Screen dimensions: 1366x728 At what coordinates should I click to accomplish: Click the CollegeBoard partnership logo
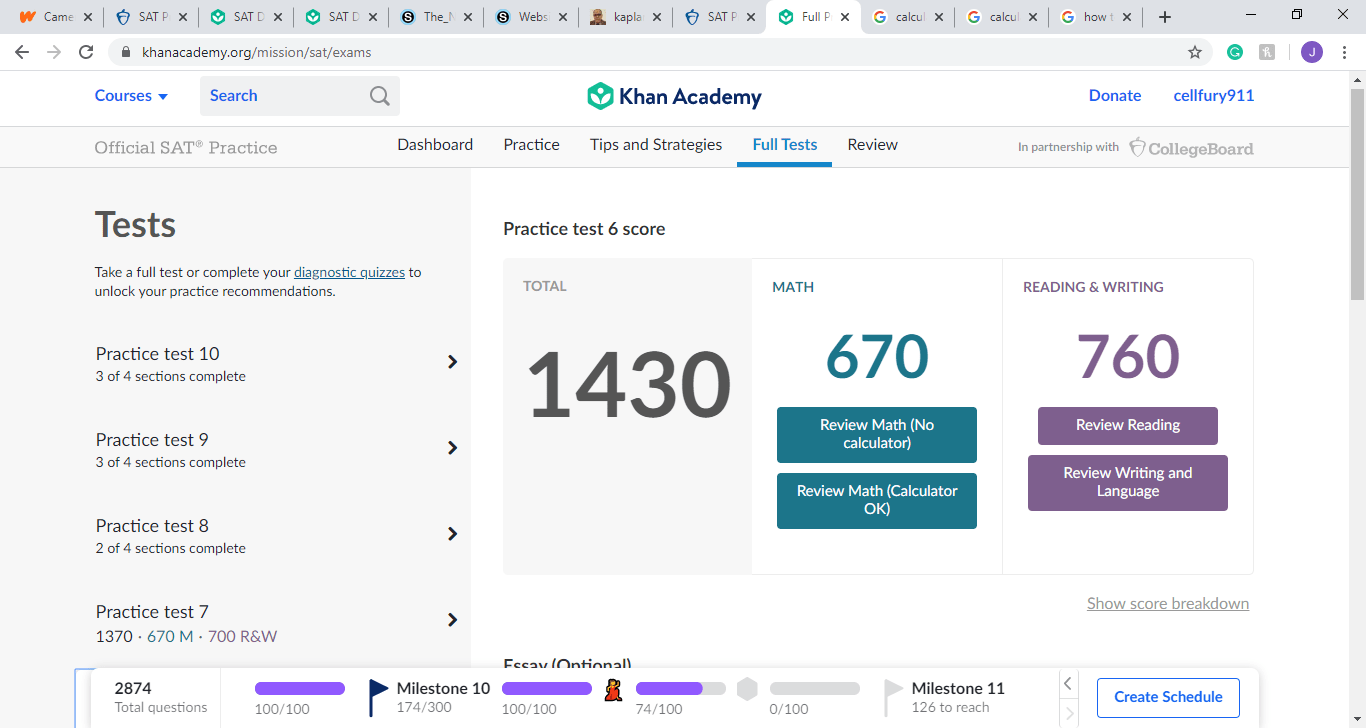coord(1191,148)
